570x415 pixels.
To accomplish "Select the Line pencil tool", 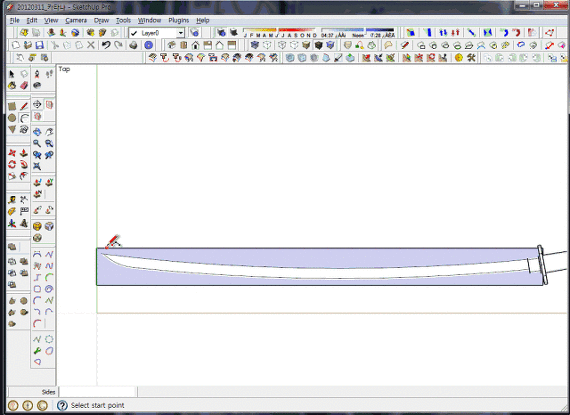I will [x=24, y=106].
